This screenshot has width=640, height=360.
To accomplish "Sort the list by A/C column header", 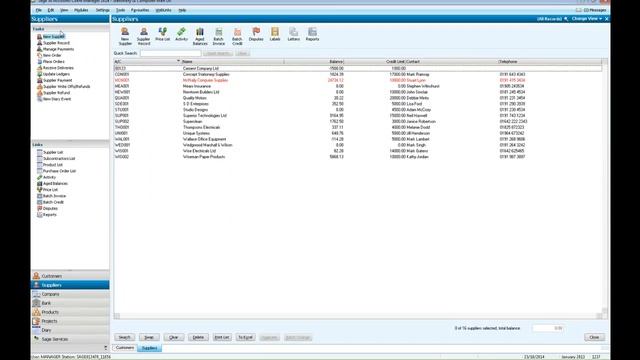I will coord(147,62).
